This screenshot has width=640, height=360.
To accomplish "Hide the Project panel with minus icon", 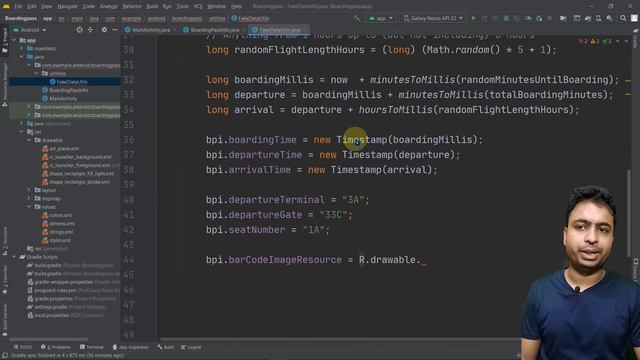I will (115, 30).
